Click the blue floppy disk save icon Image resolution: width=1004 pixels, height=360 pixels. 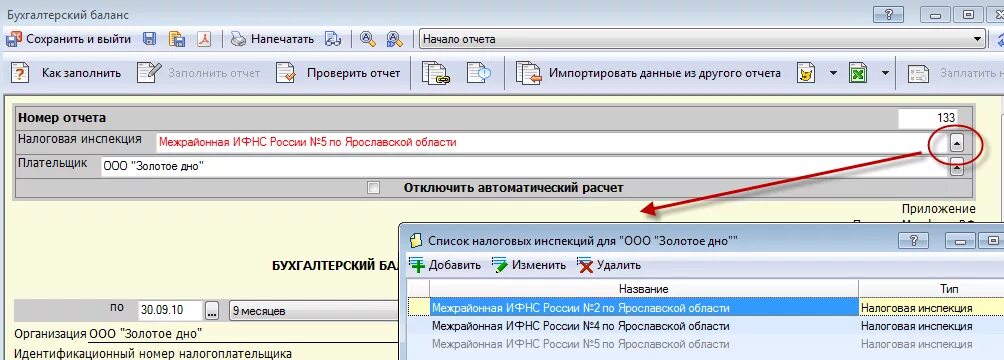tap(150, 39)
